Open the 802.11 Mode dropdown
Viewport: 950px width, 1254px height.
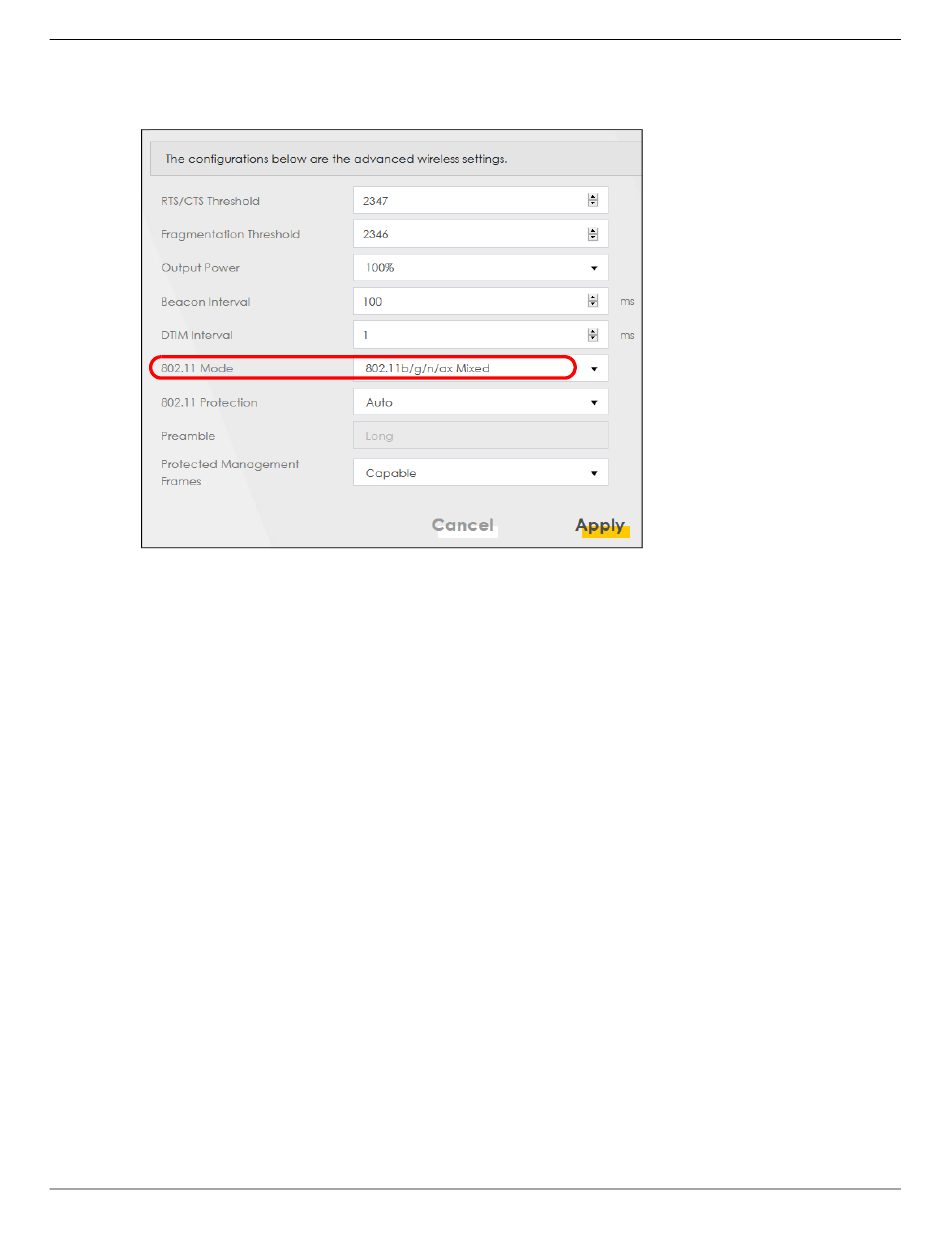[480, 368]
